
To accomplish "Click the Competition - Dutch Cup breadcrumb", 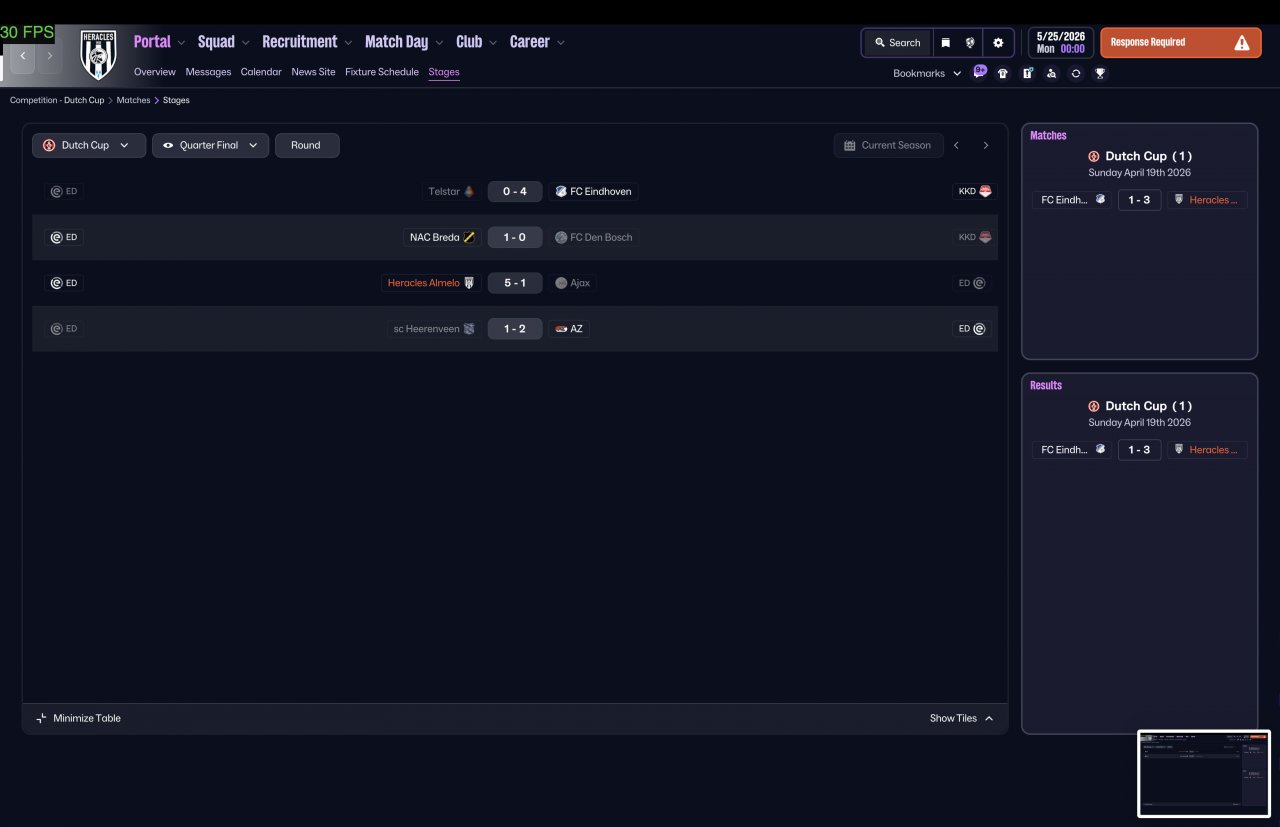I will tap(57, 100).
